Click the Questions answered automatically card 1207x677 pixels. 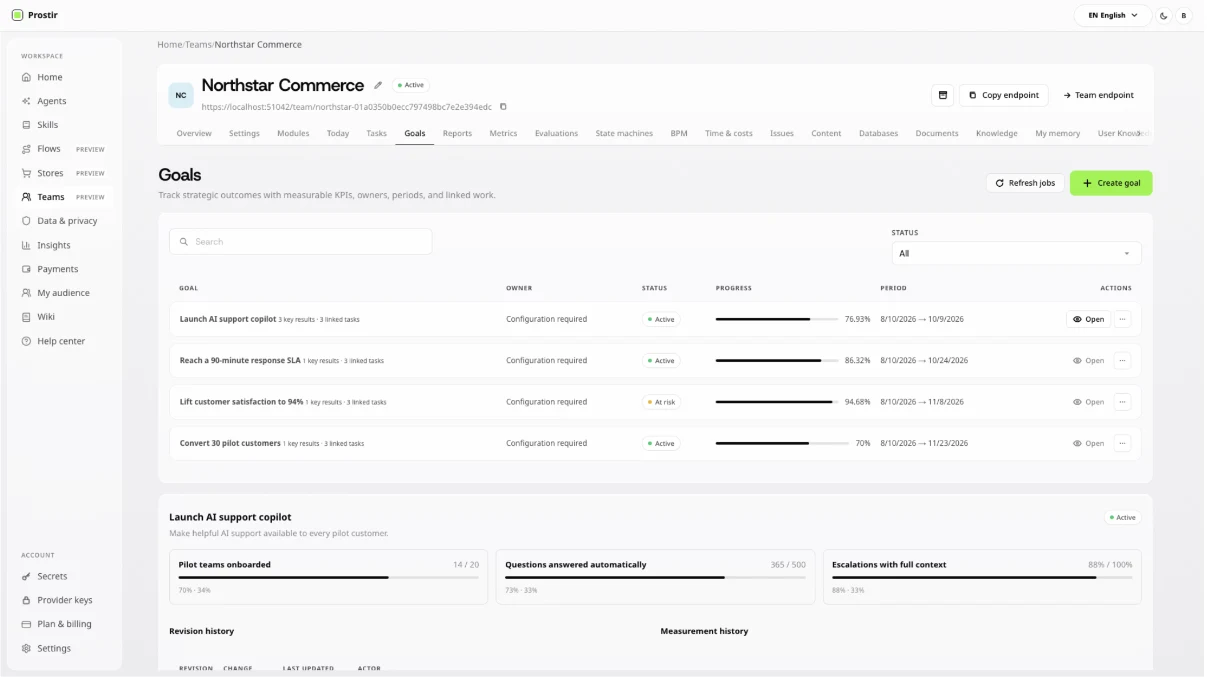[x=655, y=577]
